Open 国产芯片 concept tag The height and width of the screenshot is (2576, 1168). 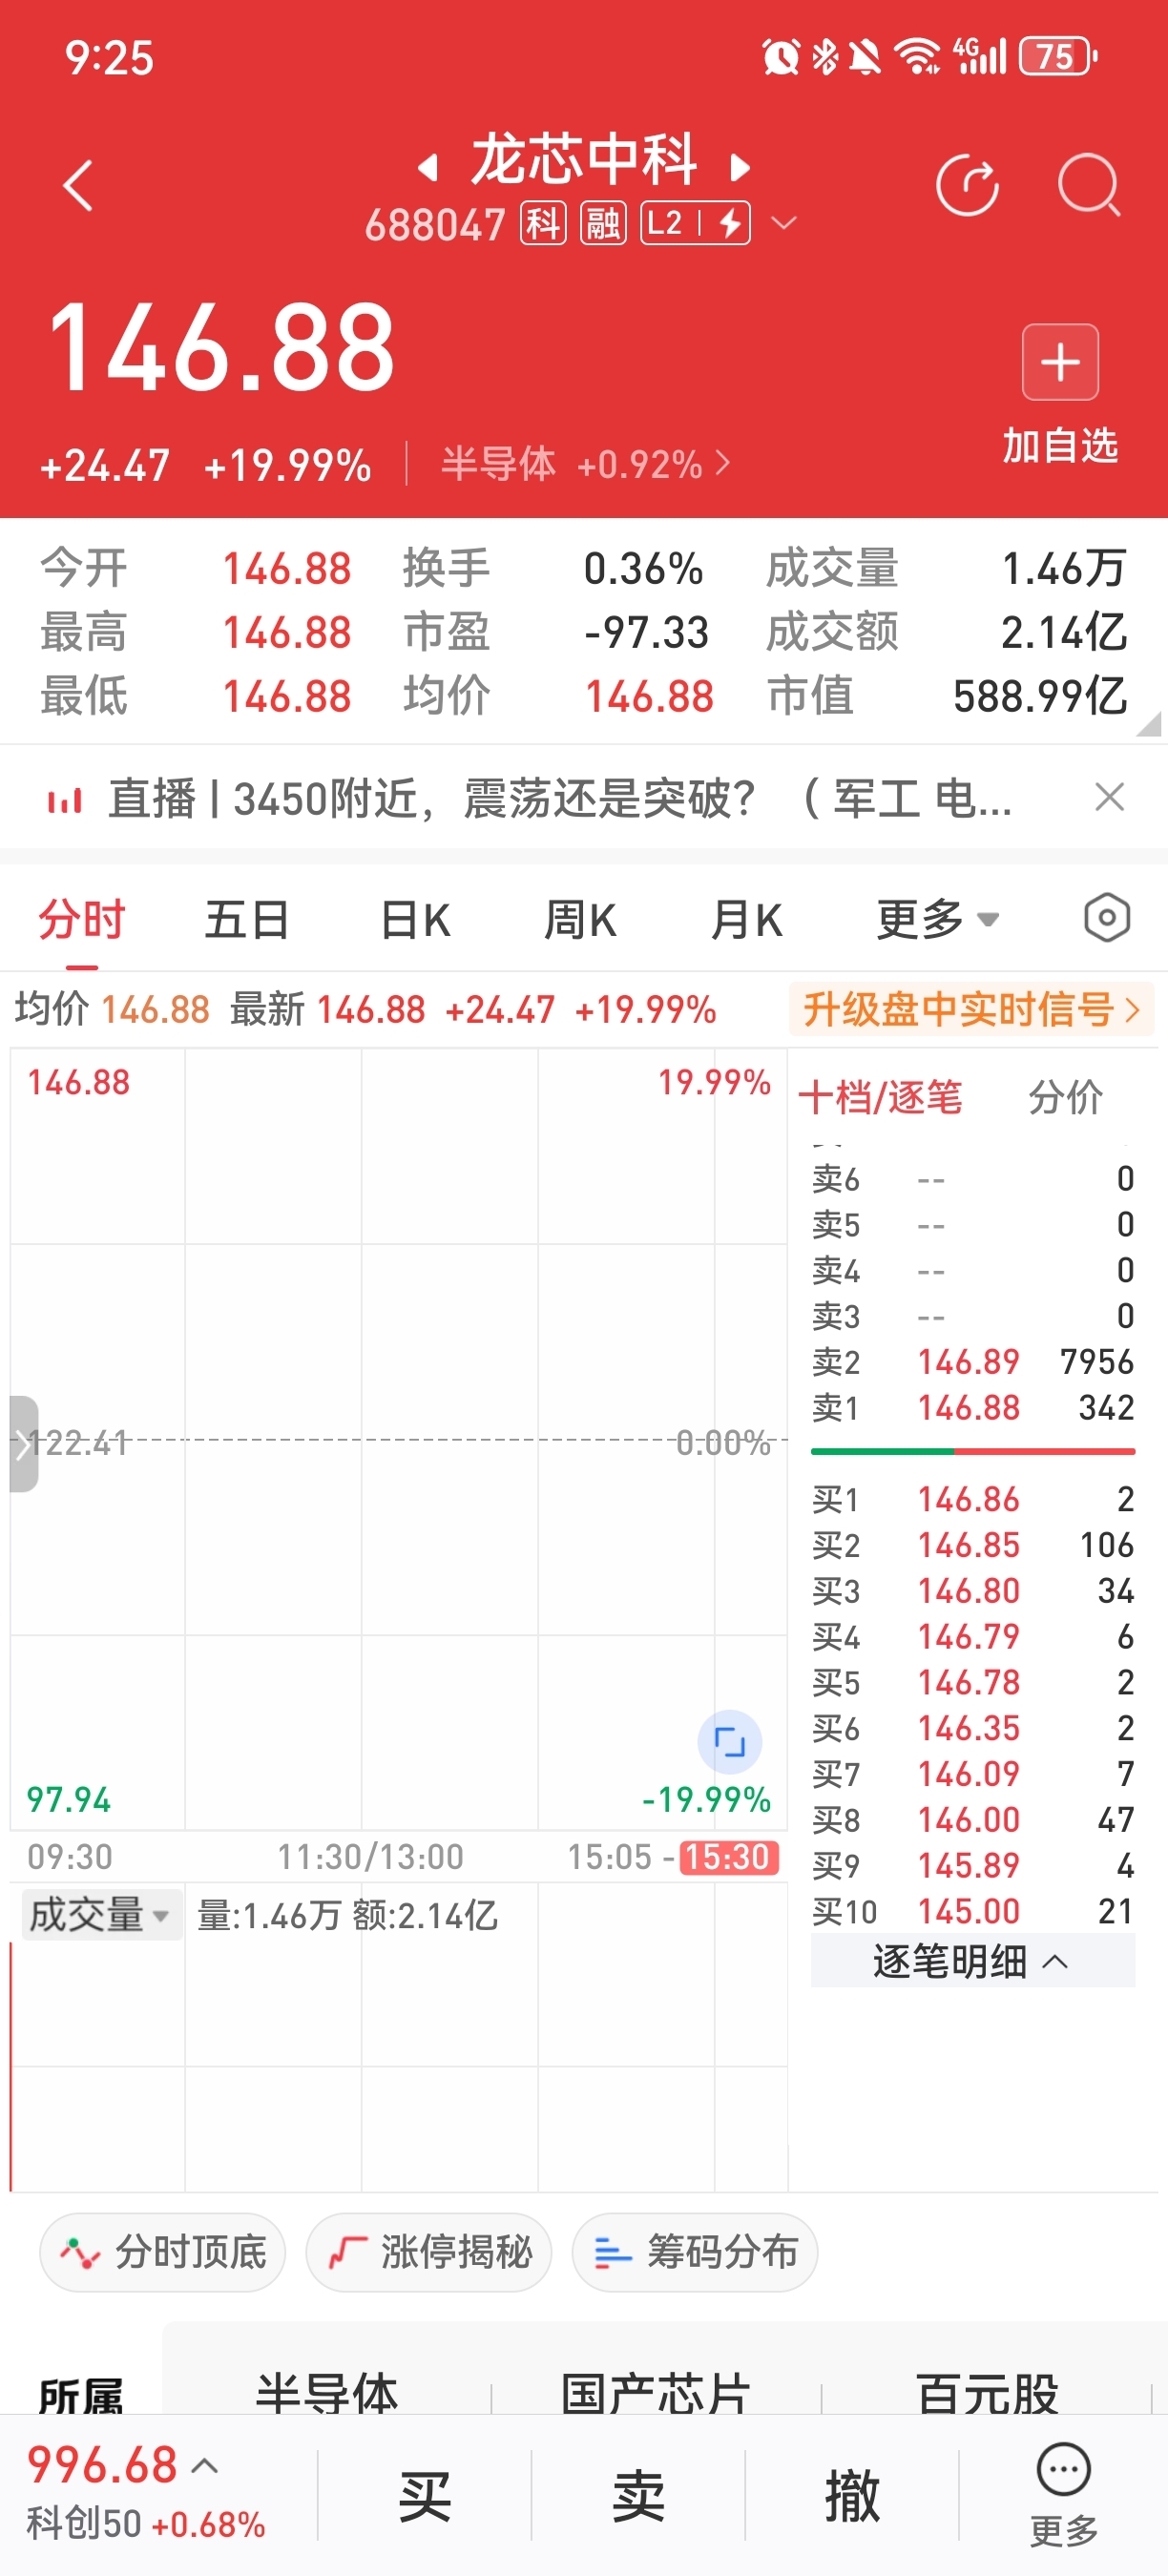coord(655,2394)
